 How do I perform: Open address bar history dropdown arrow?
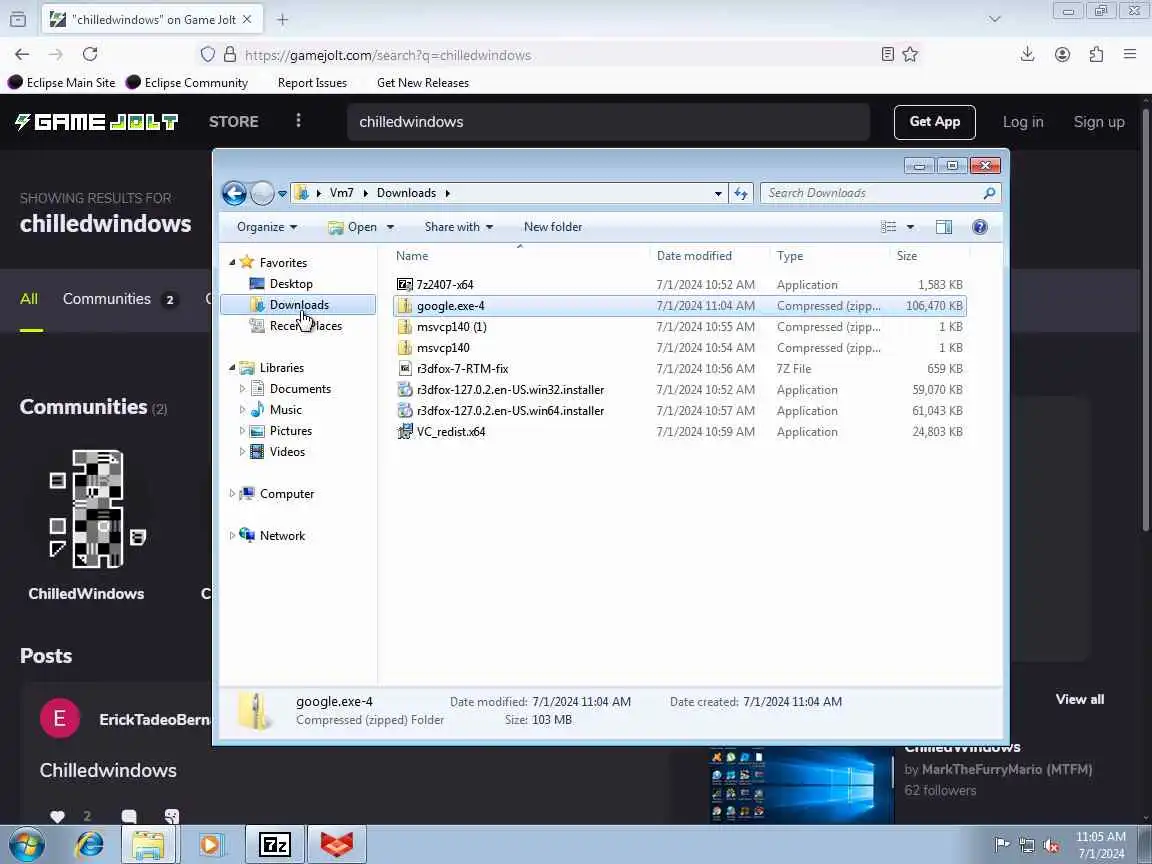(718, 194)
